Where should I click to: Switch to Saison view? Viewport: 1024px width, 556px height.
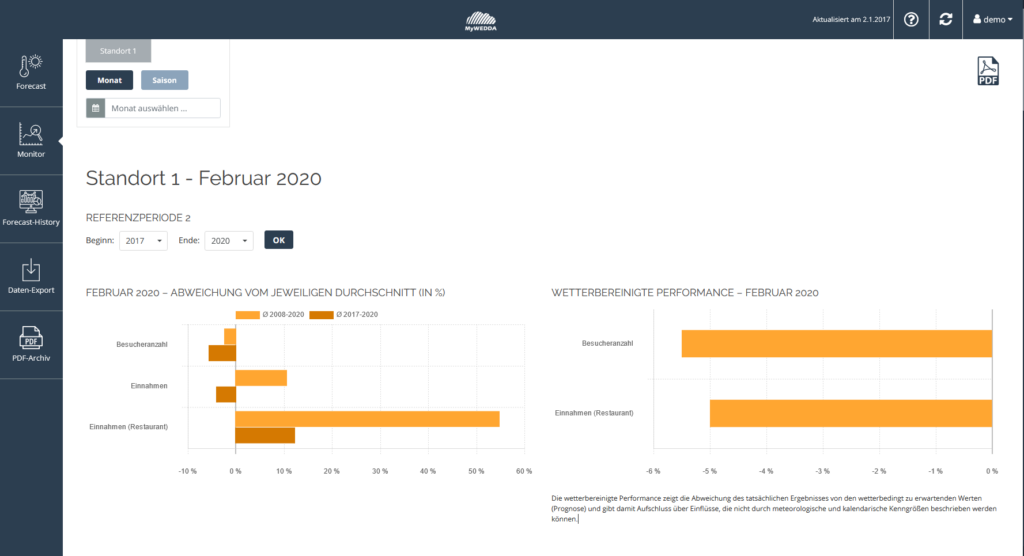[164, 80]
